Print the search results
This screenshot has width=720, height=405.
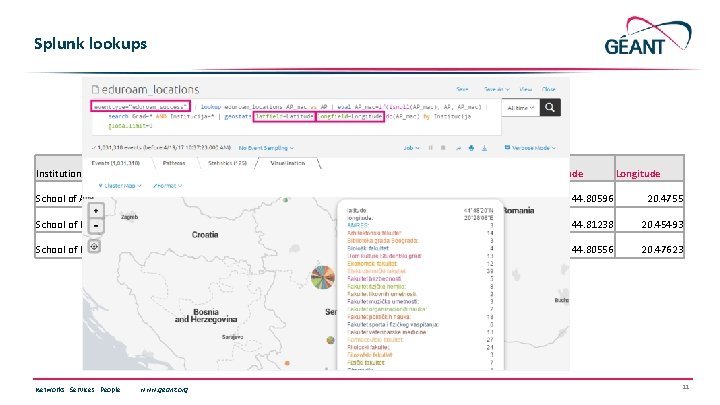point(471,148)
